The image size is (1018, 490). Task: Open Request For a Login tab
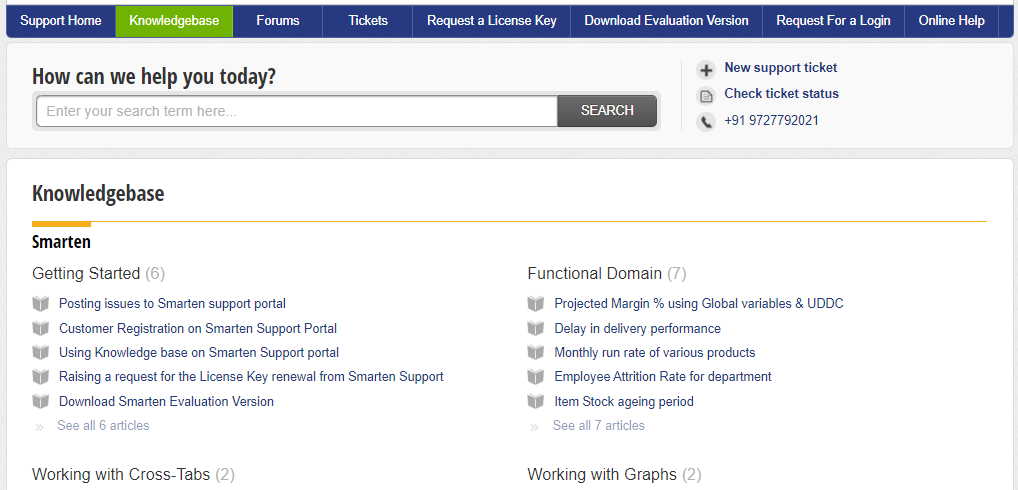click(x=833, y=21)
